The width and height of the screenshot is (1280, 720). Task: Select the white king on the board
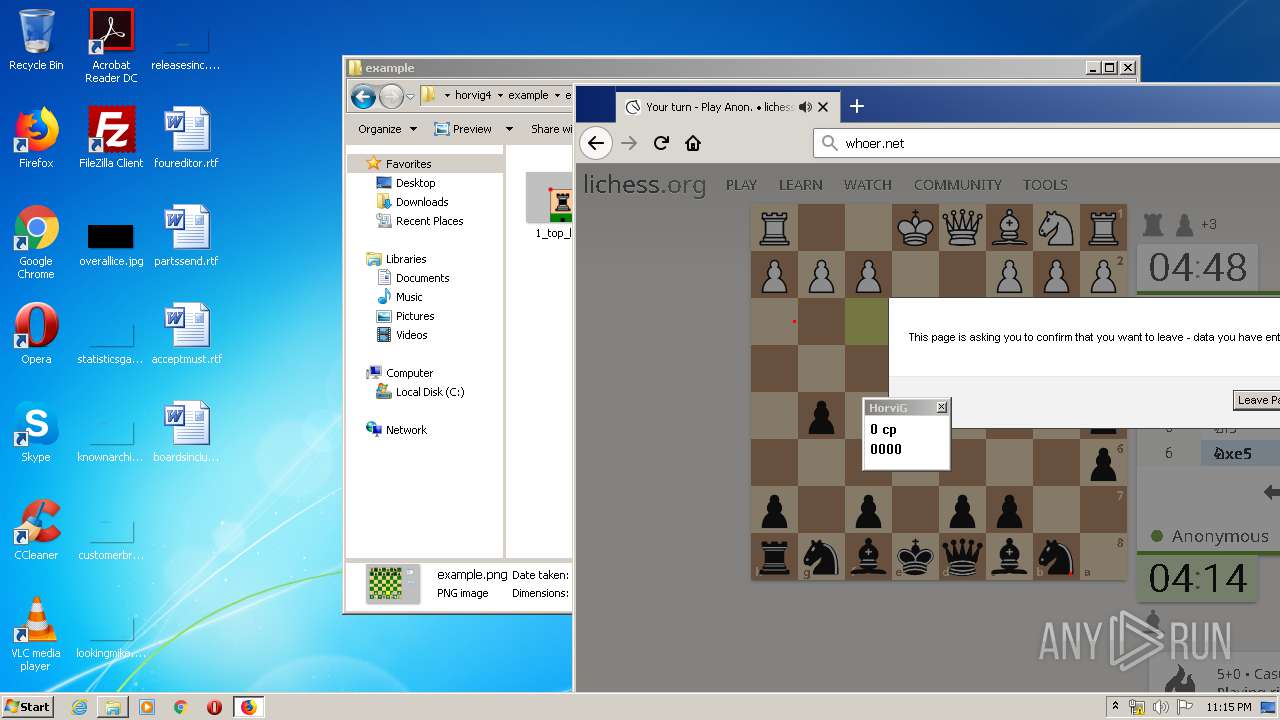(x=915, y=227)
